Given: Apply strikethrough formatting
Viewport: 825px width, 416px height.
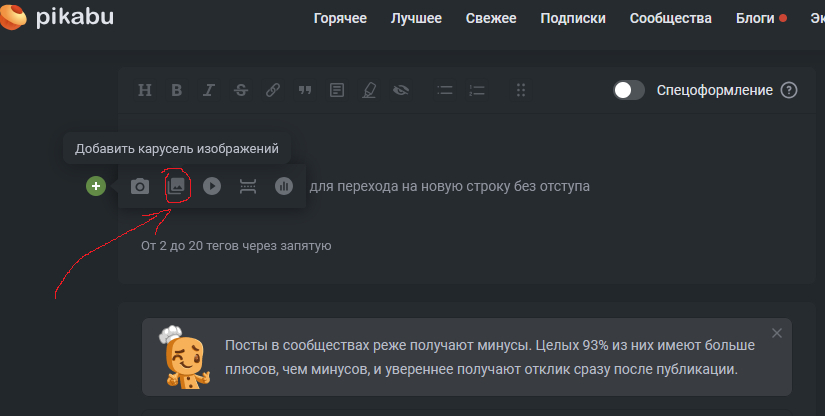Looking at the screenshot, I should [x=241, y=90].
